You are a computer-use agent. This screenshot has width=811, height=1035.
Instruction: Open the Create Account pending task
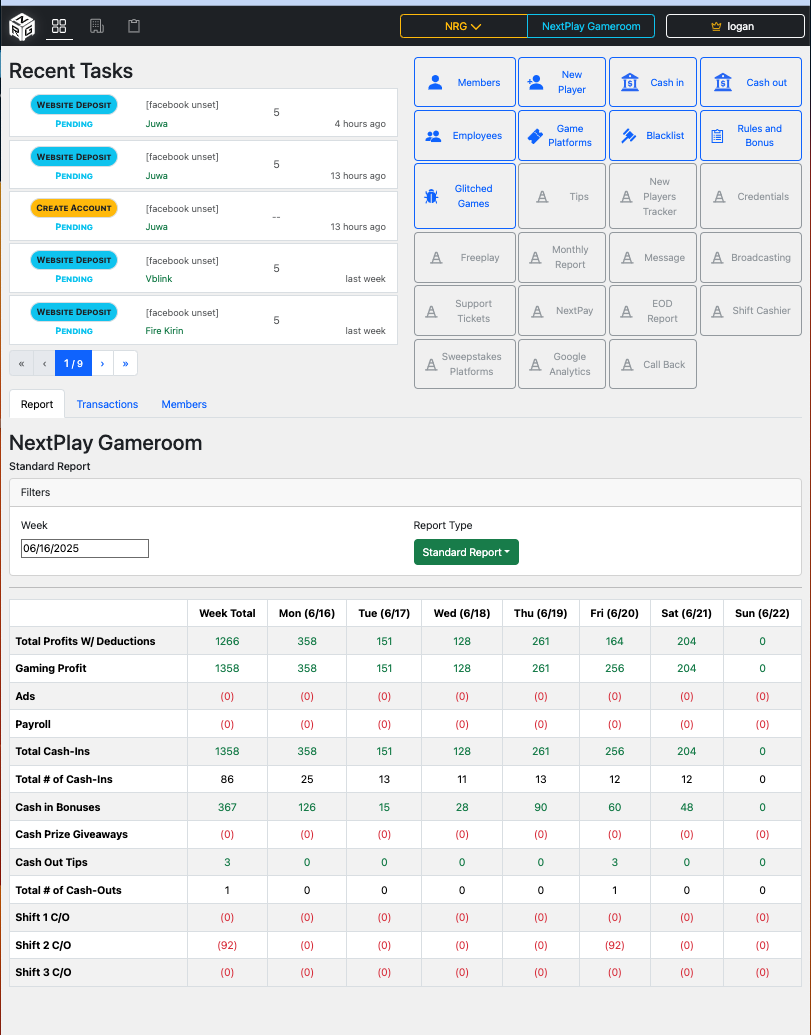(x=203, y=217)
